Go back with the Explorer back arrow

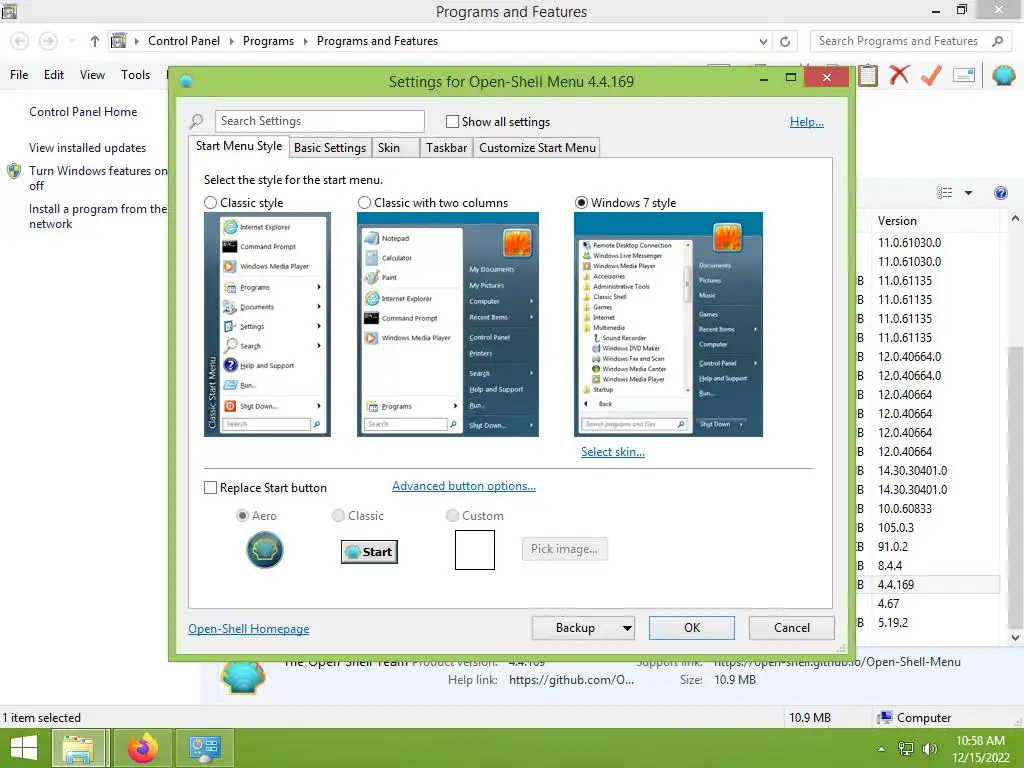20,41
